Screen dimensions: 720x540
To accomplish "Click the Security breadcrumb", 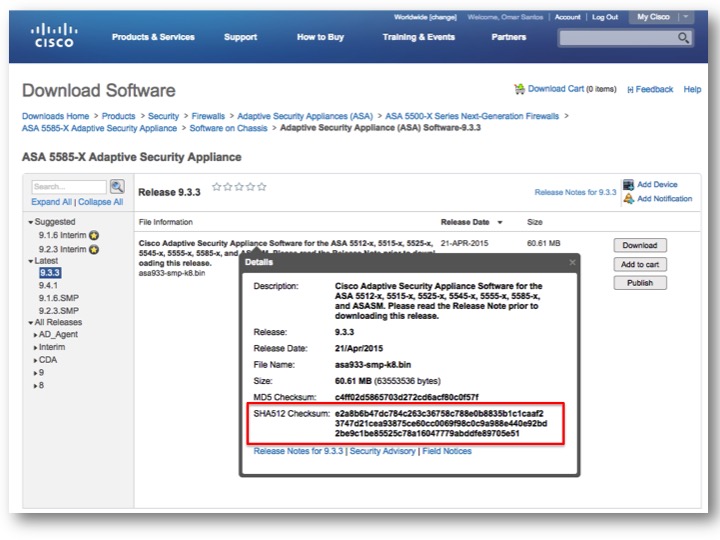I will (x=163, y=116).
